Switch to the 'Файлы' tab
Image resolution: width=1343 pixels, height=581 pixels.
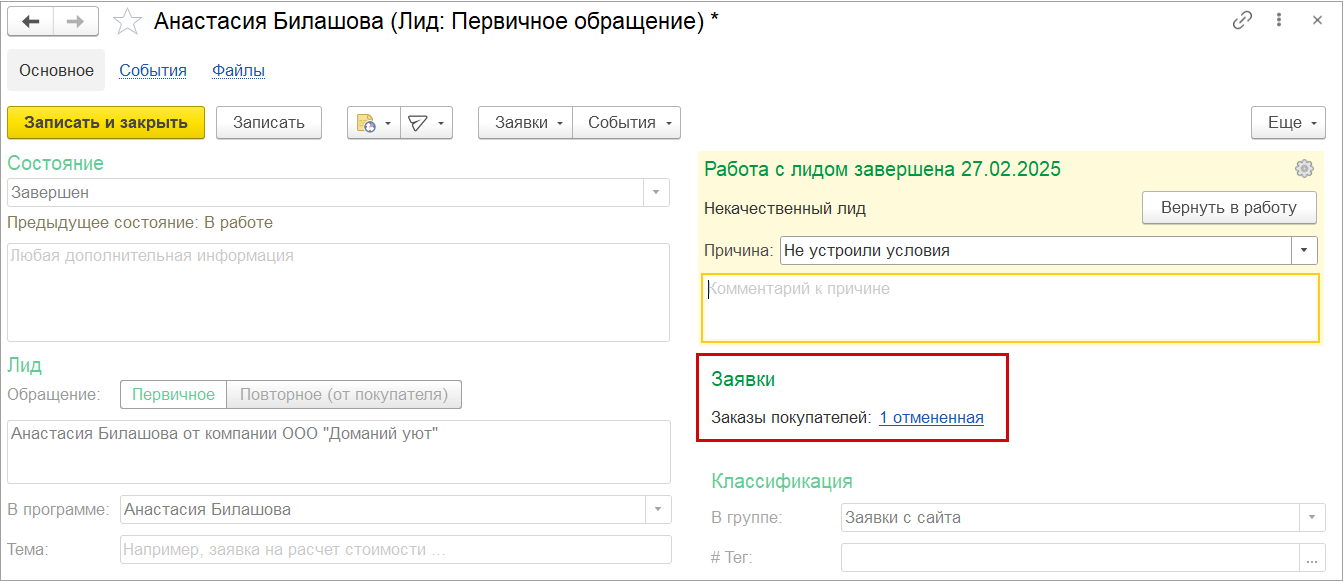[238, 71]
